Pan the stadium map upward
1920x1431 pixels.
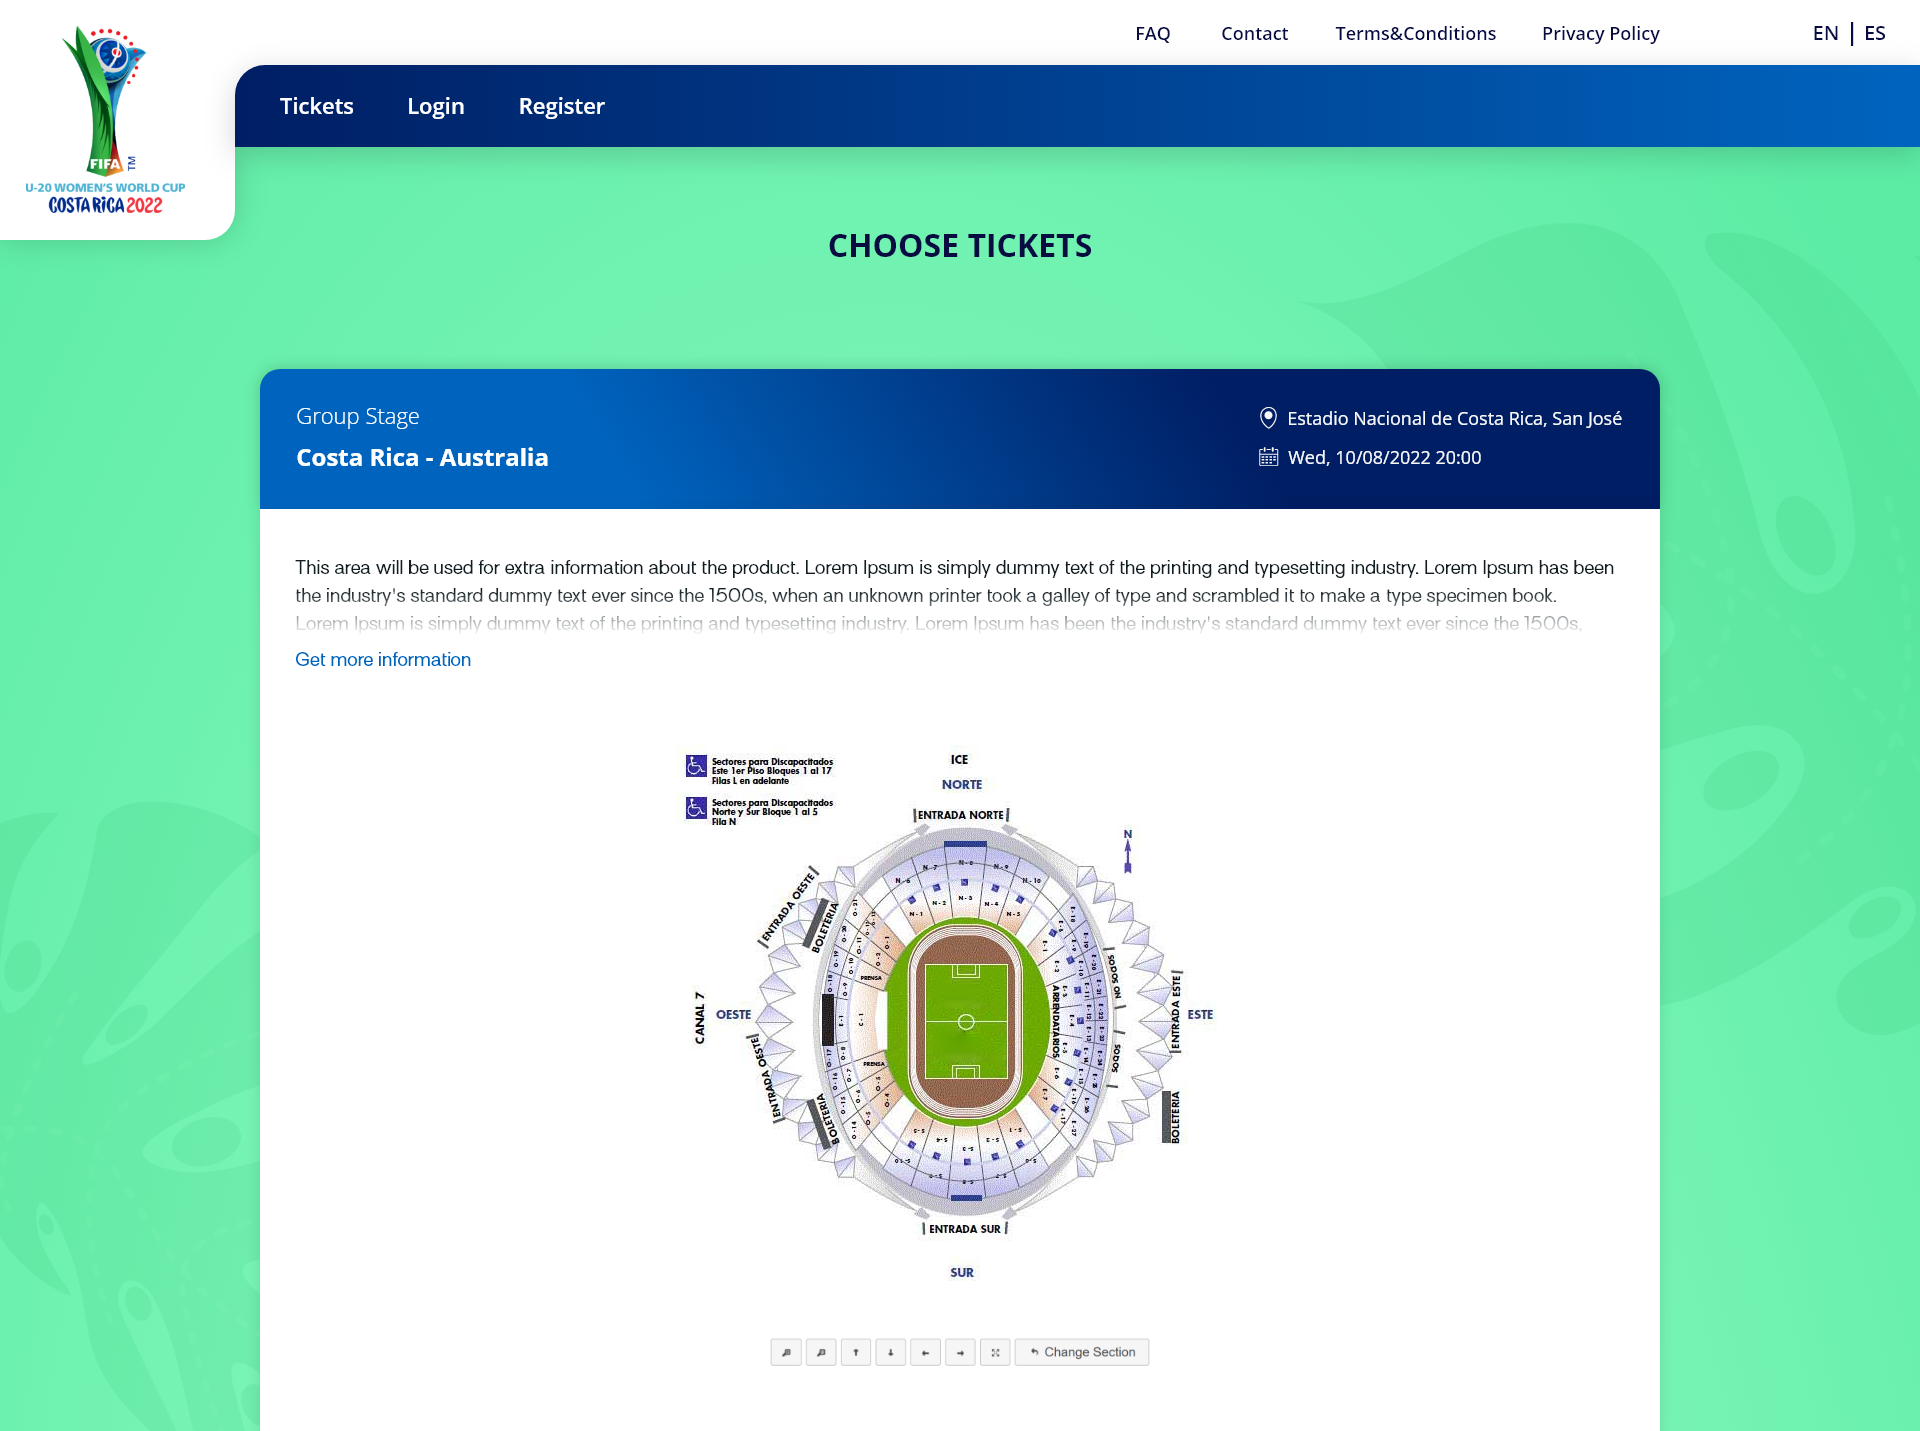tap(856, 1352)
